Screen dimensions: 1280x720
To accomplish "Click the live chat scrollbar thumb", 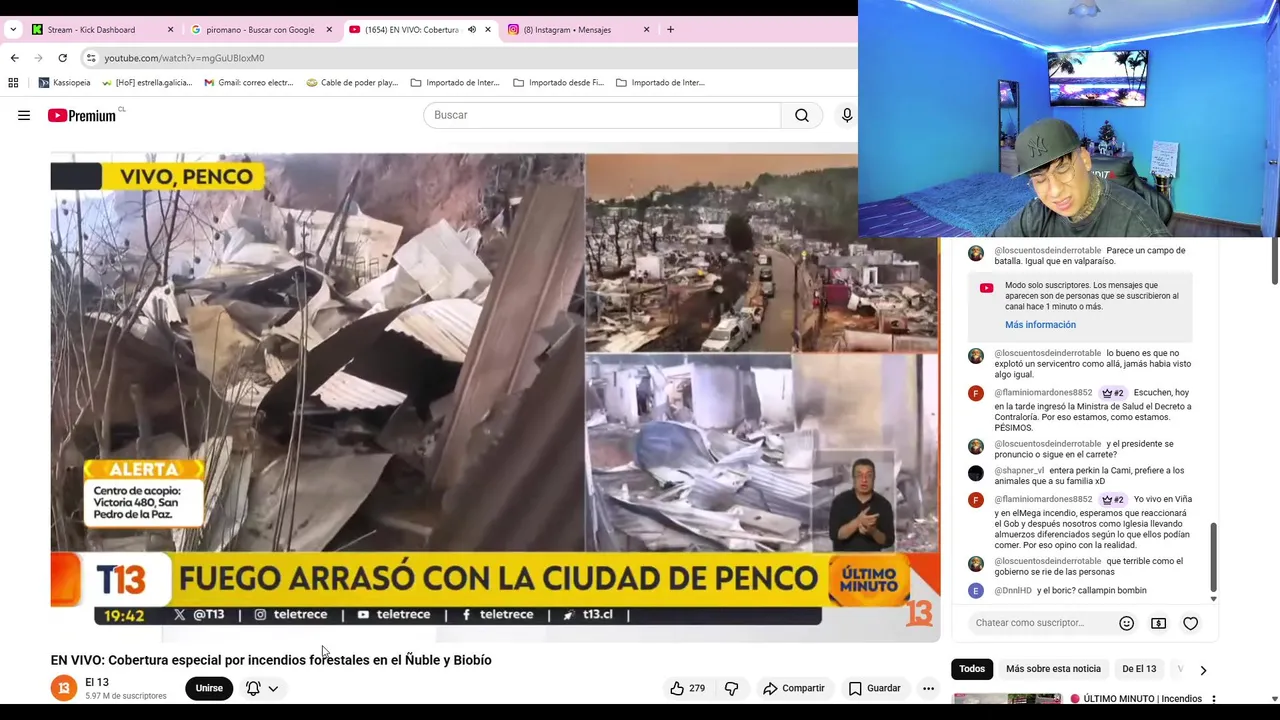I will pyautogui.click(x=1214, y=557).
